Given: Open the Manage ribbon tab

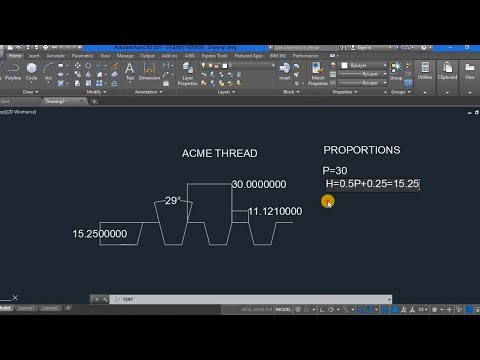Looking at the screenshot, I should [x=125, y=56].
